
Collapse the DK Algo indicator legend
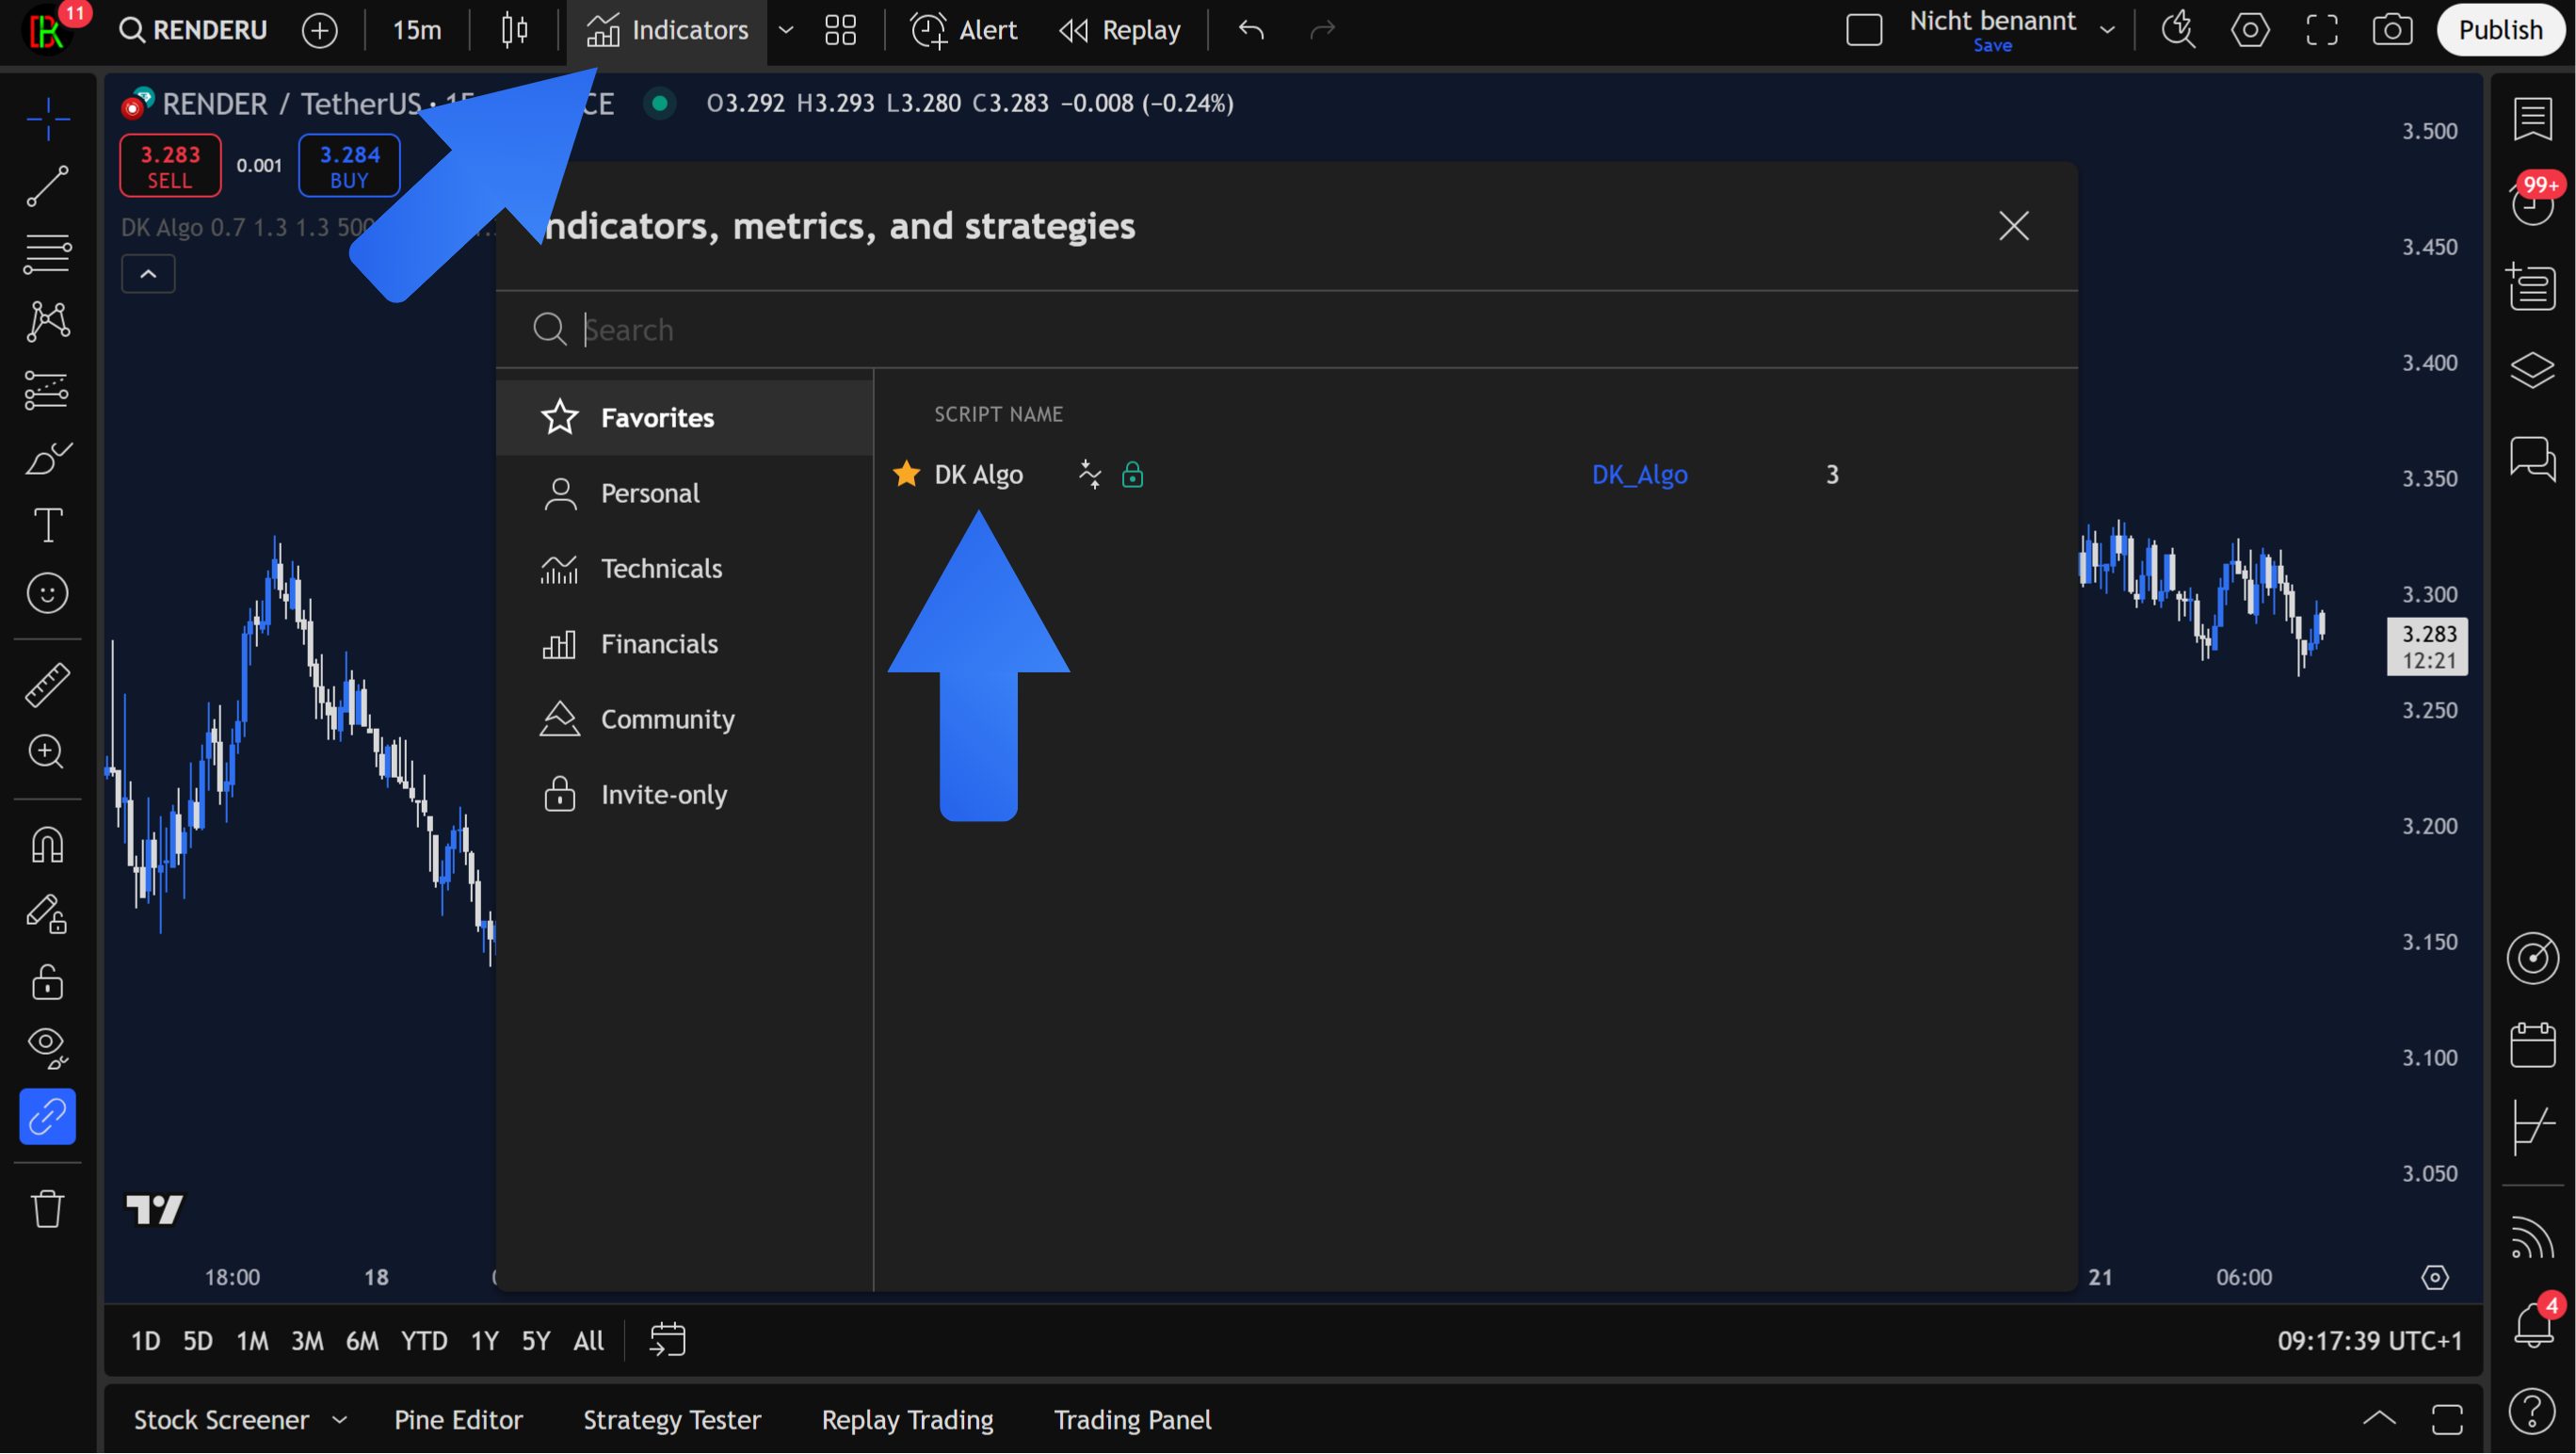[148, 274]
